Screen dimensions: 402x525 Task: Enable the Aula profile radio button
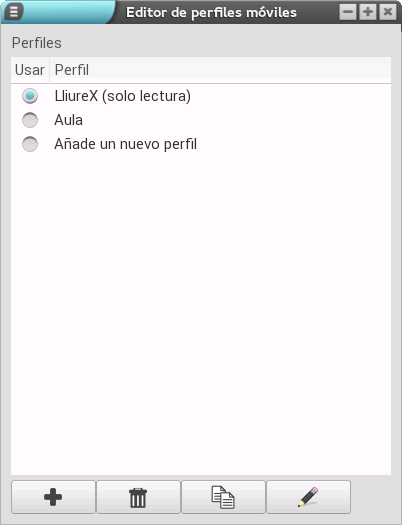(30, 120)
